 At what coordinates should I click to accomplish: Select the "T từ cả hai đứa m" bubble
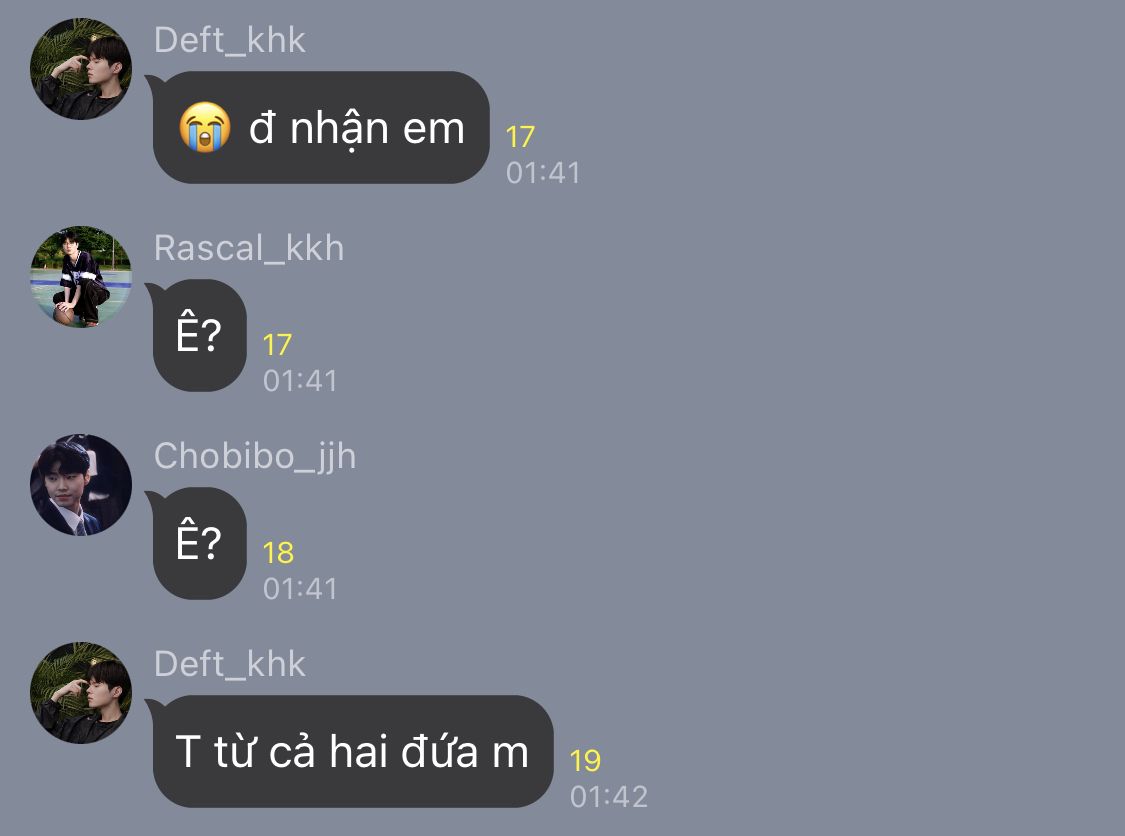[352, 751]
